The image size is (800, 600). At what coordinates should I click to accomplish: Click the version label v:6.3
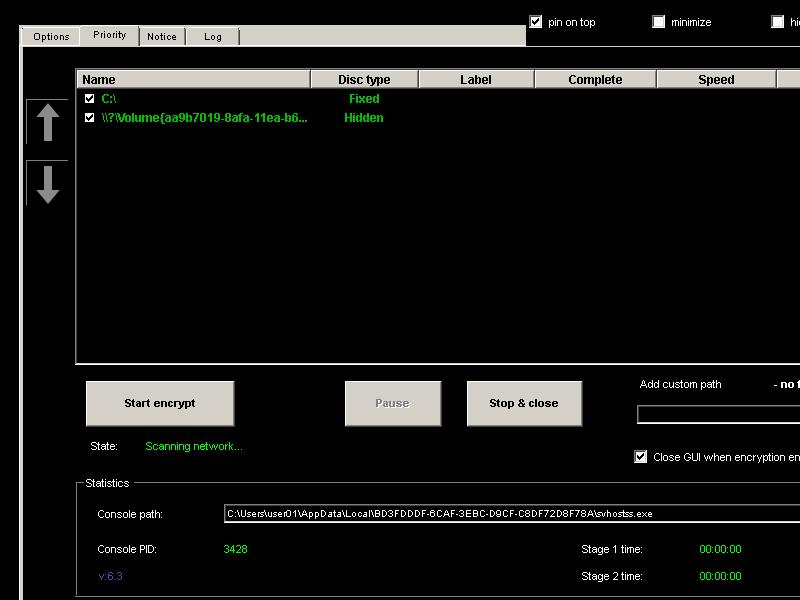[x=110, y=576]
